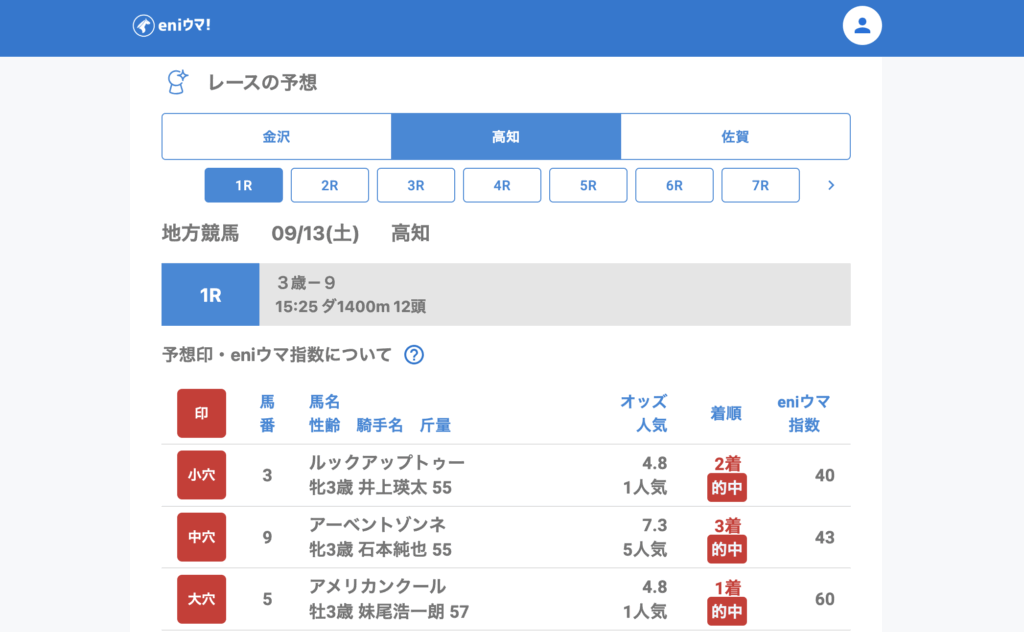Select the 1R race button
This screenshot has width=1024, height=632.
pyautogui.click(x=244, y=185)
